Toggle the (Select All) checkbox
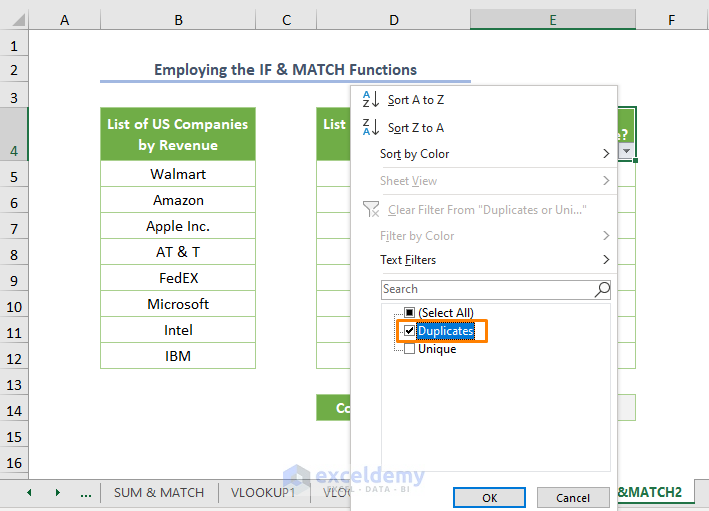 click(409, 312)
